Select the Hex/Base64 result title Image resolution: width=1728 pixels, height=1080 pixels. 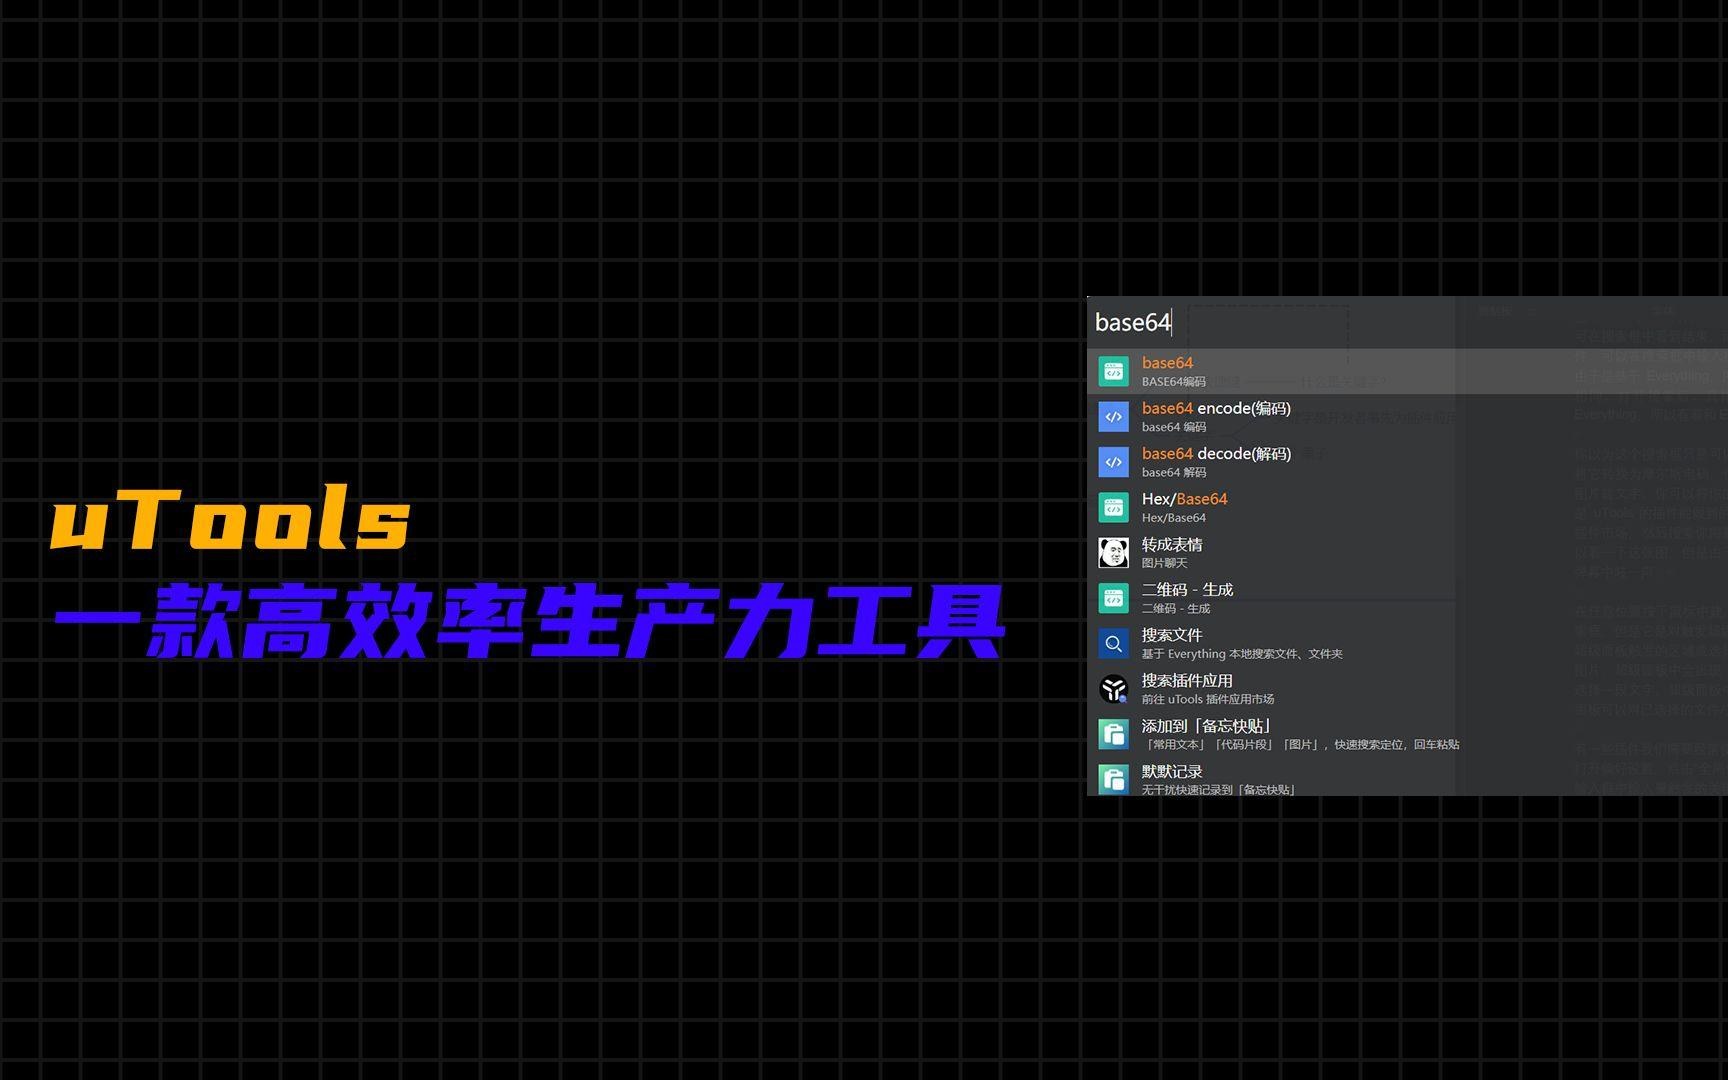click(1184, 499)
